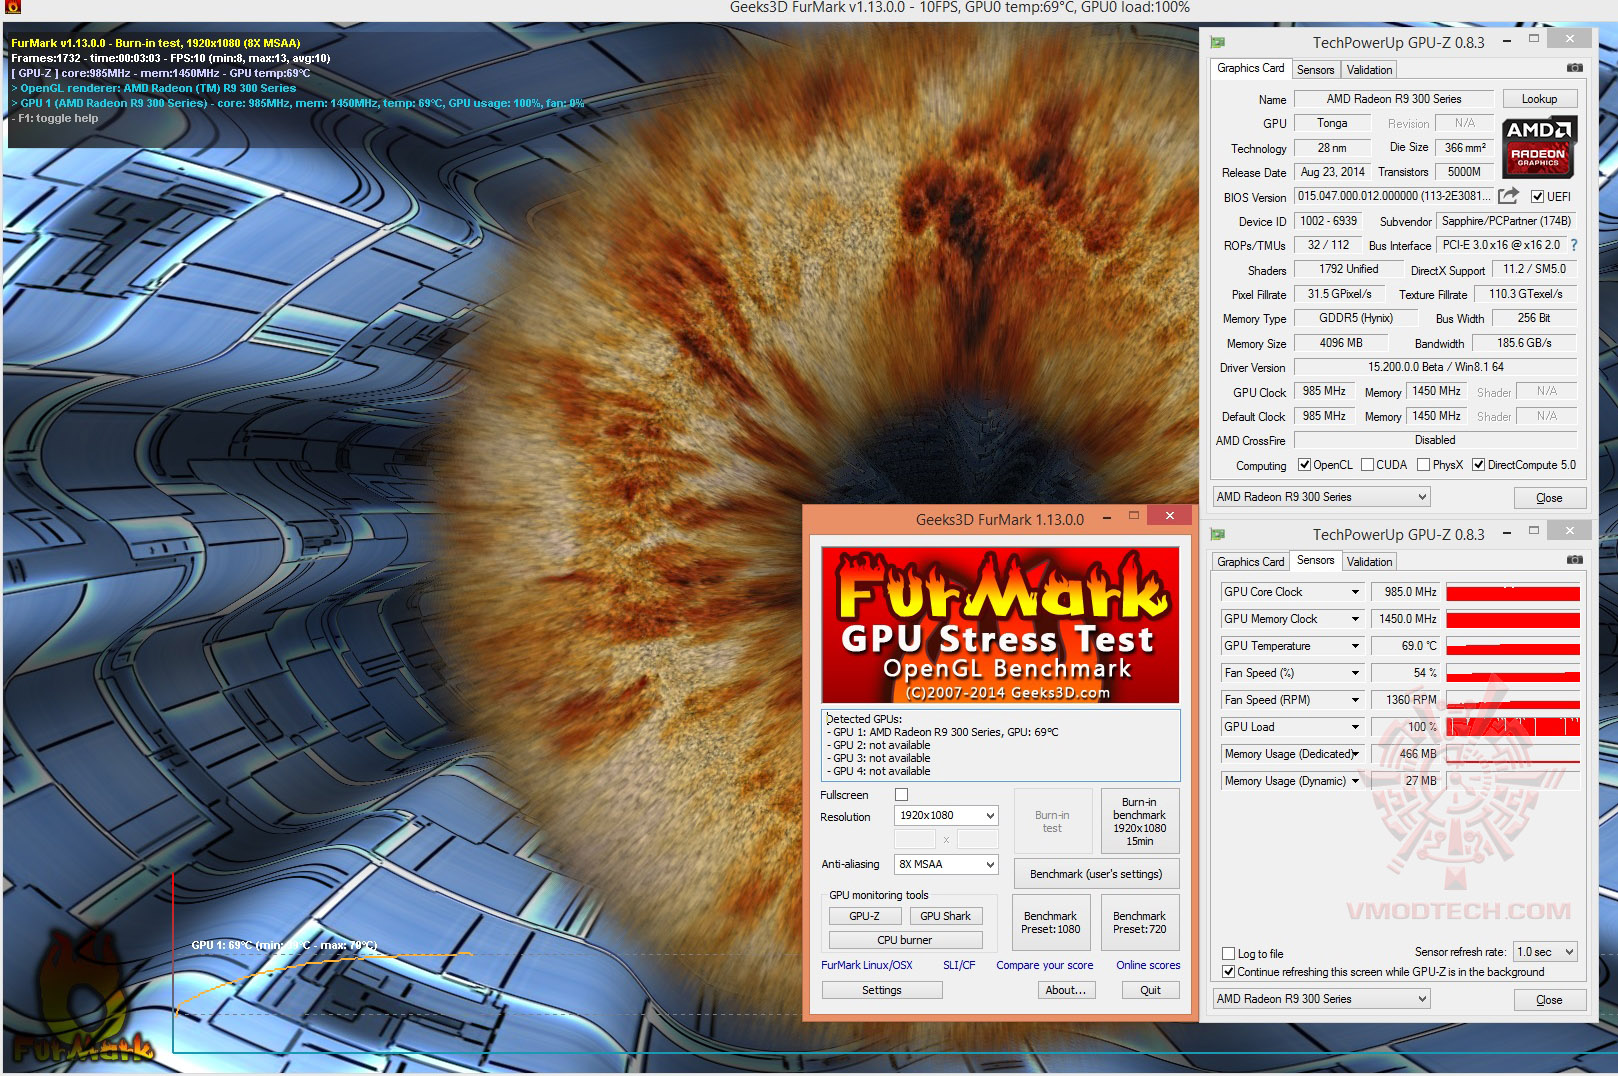Toggle the DirectCompute 5.0 checkbox
The image size is (1618, 1076).
pos(1478,464)
